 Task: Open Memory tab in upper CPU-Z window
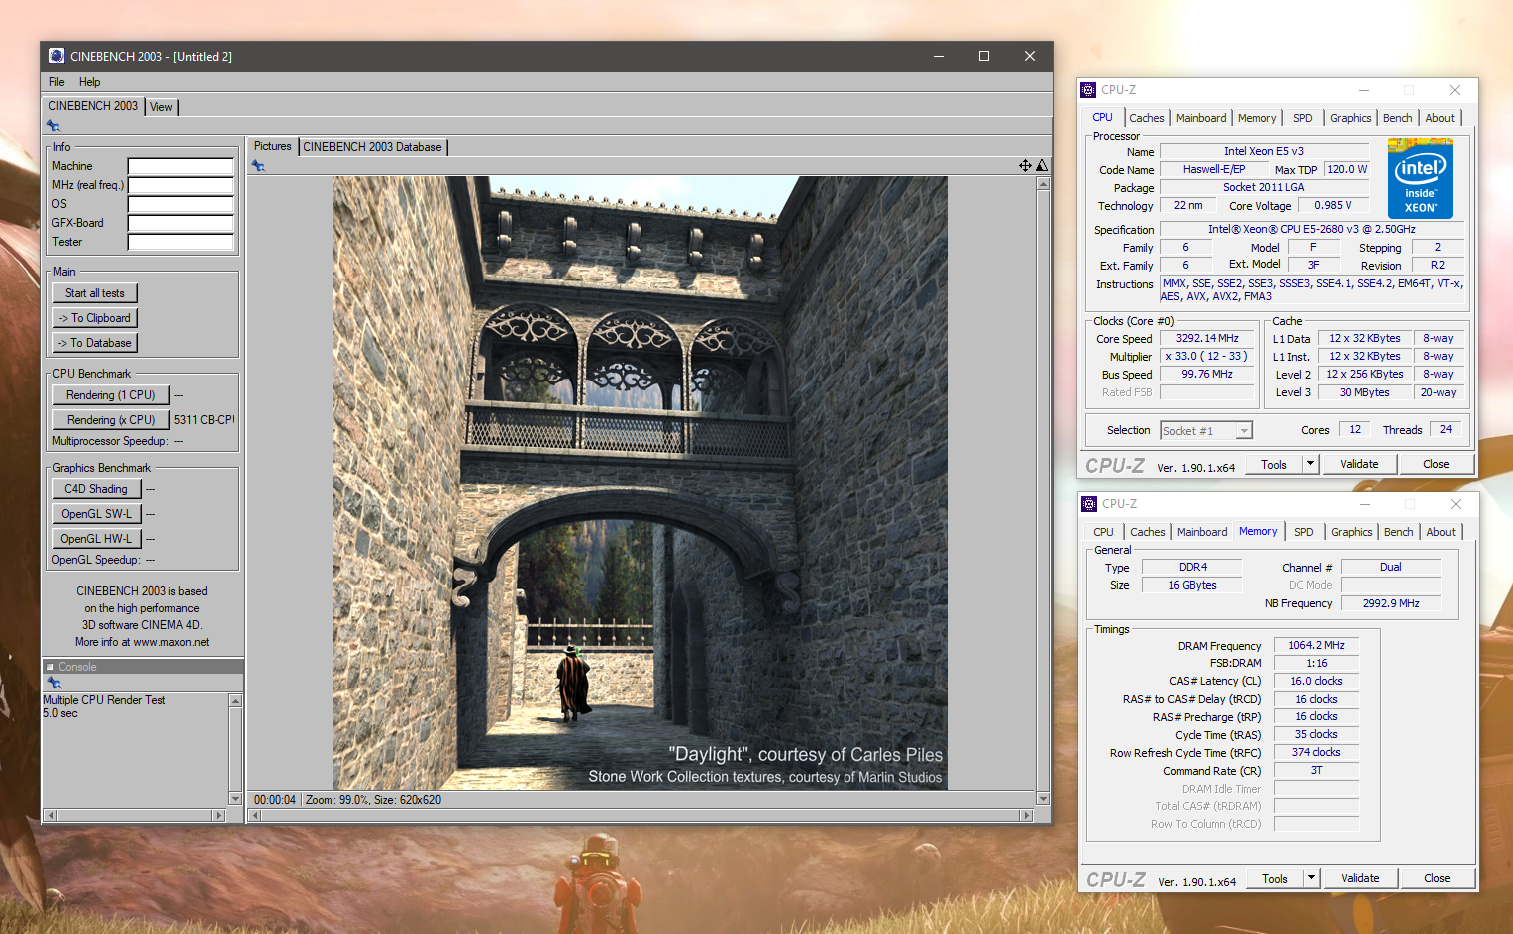point(1257,118)
